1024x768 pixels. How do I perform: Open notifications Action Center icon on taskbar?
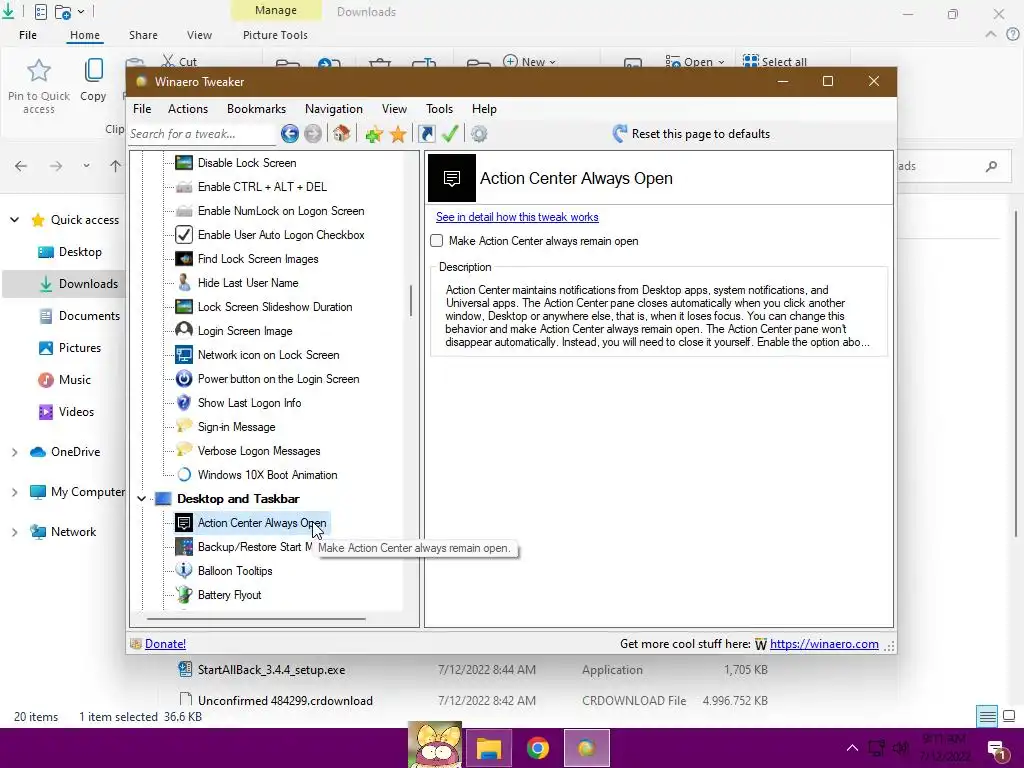(x=997, y=749)
